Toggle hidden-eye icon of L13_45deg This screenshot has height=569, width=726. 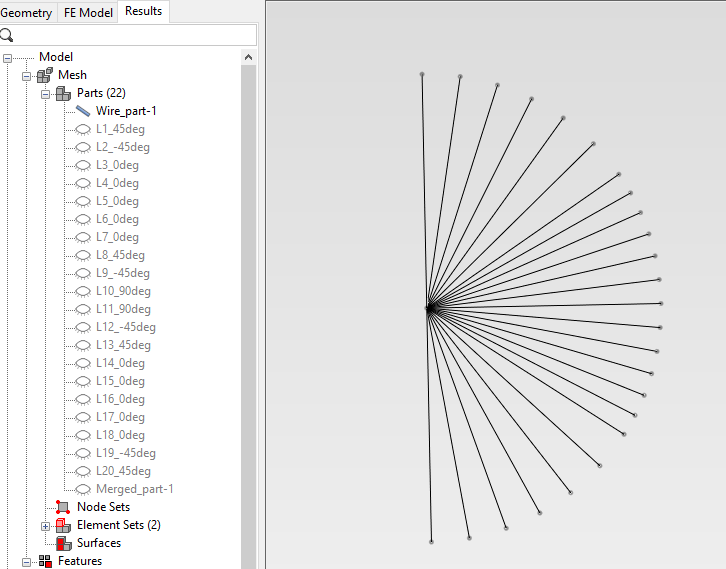point(83,345)
